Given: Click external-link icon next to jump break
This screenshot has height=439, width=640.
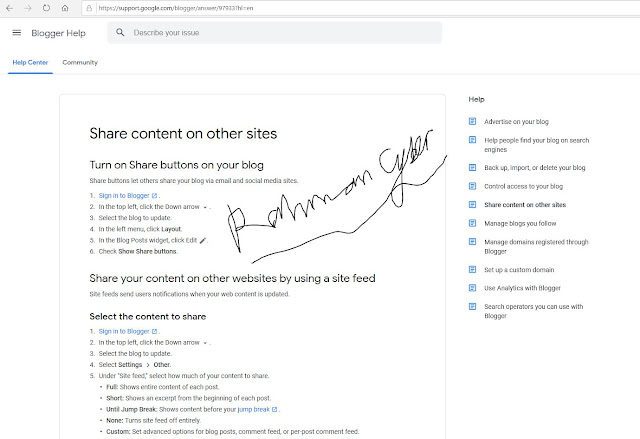Looking at the screenshot, I should coord(275,409).
